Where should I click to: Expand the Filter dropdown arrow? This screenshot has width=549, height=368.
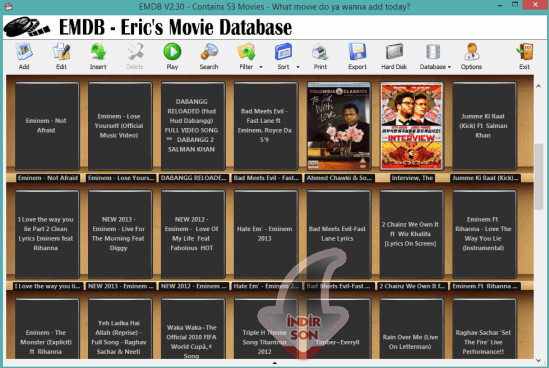[x=261, y=67]
